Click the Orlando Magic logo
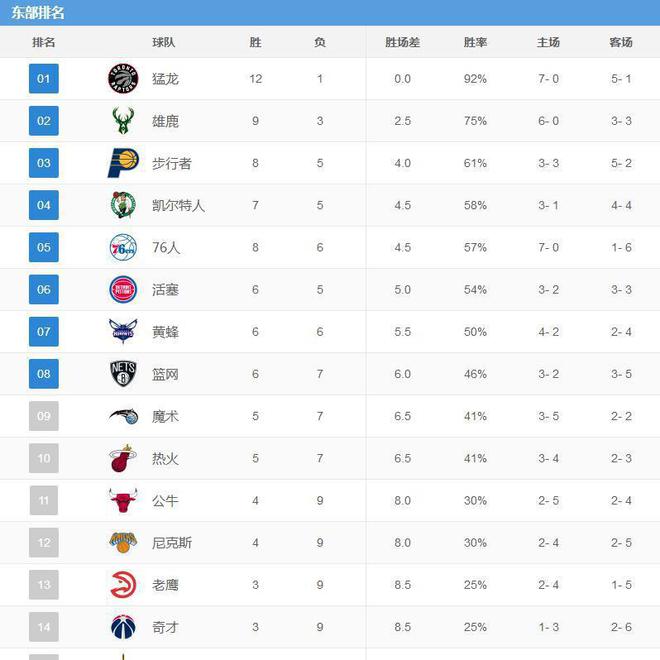Image resolution: width=660 pixels, height=660 pixels. [123, 416]
